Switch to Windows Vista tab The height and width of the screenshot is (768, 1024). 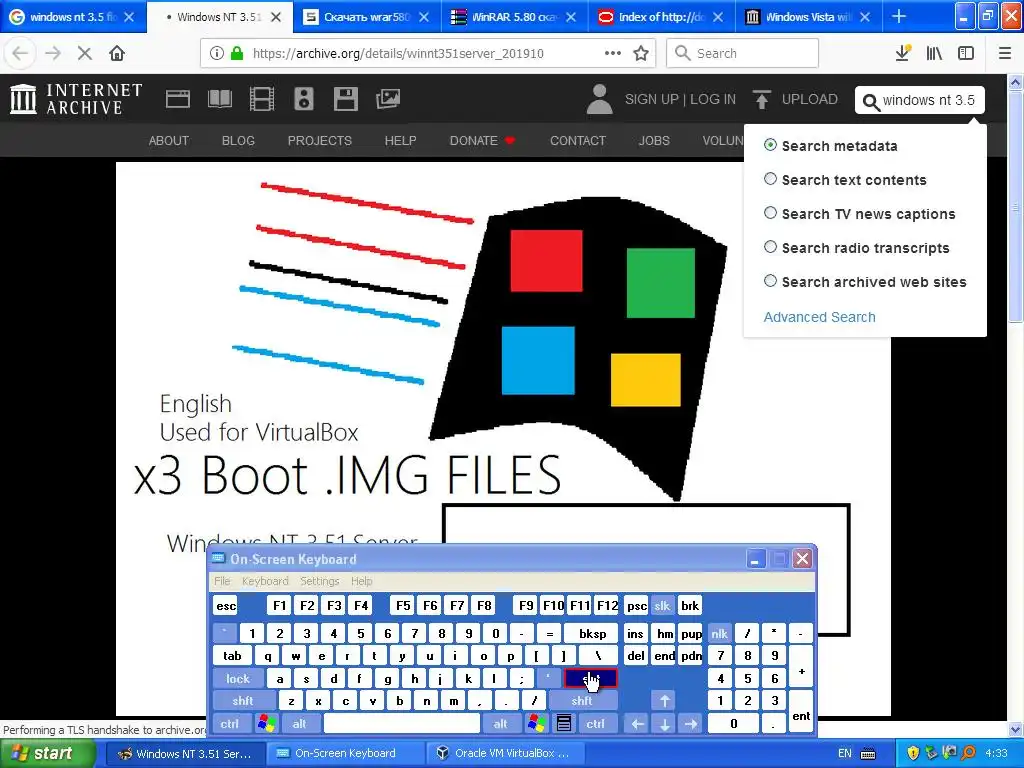coord(809,17)
